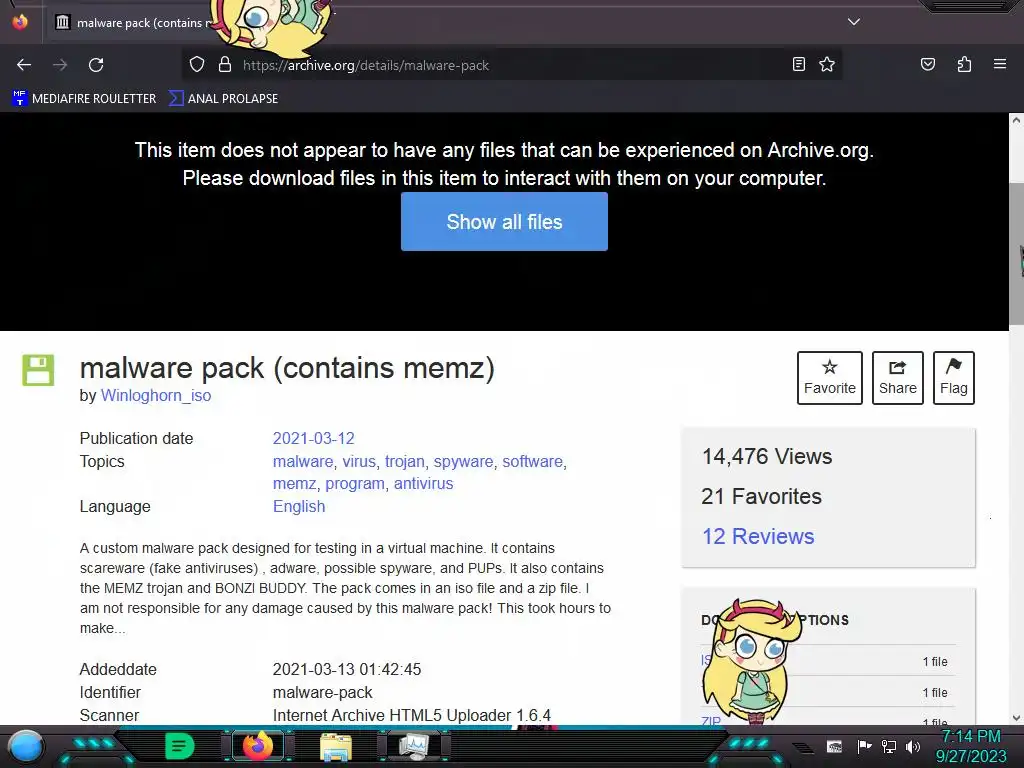Open Firefox View icon at tab strip start
The height and width of the screenshot is (768, 1024).
coord(20,22)
